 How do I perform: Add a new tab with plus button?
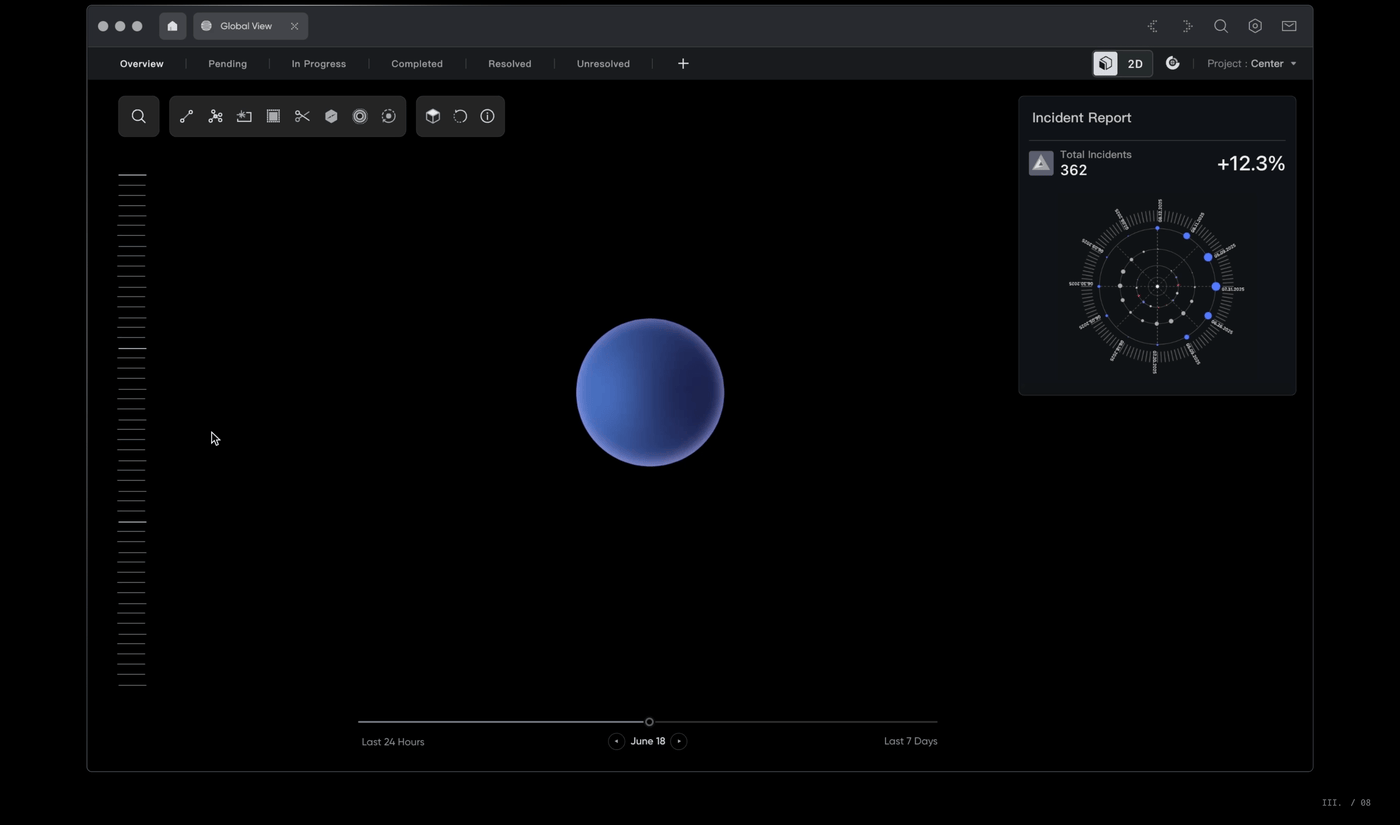[x=683, y=63]
